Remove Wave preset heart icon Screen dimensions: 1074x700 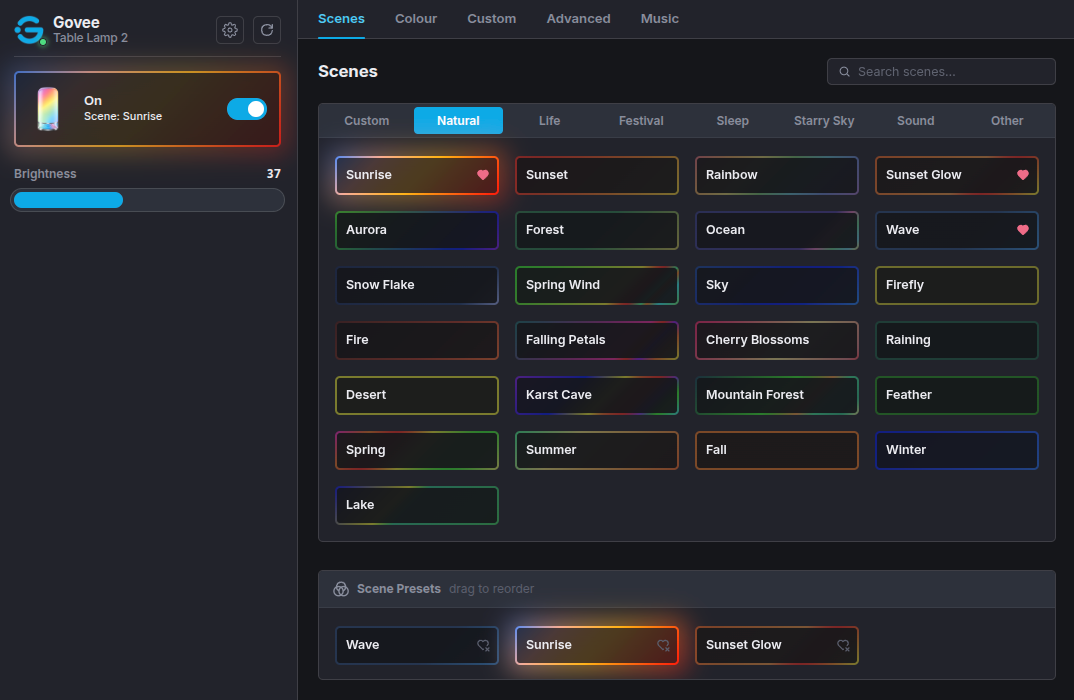click(484, 645)
